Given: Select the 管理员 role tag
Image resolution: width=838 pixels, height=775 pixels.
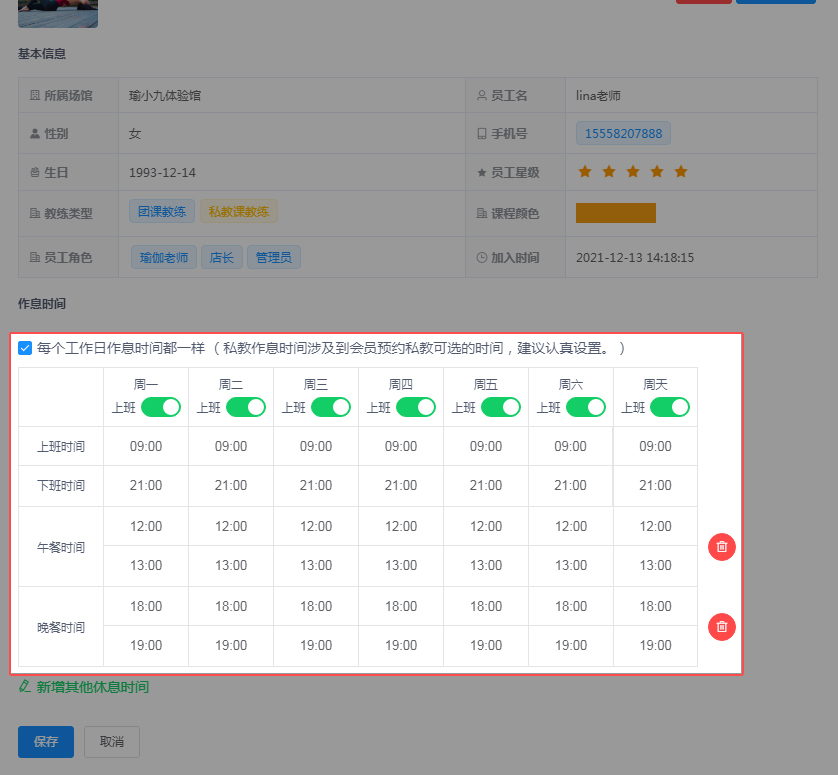Looking at the screenshot, I should click(274, 257).
